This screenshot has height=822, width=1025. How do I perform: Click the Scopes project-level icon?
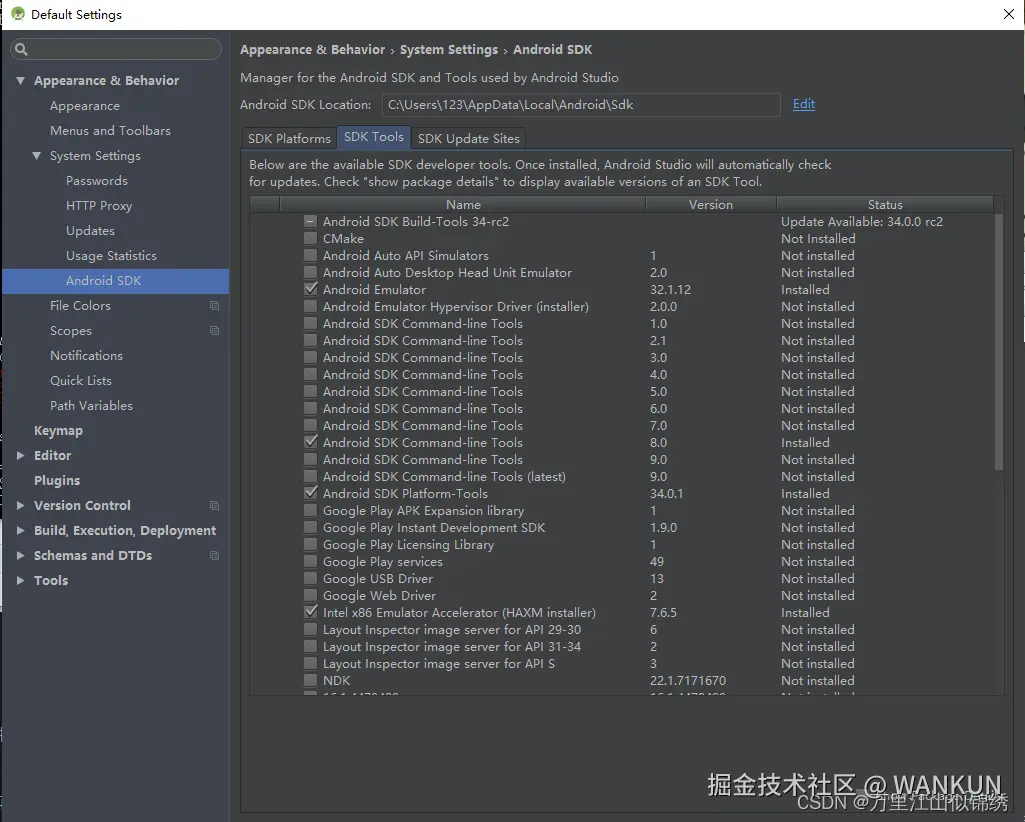[x=214, y=330]
